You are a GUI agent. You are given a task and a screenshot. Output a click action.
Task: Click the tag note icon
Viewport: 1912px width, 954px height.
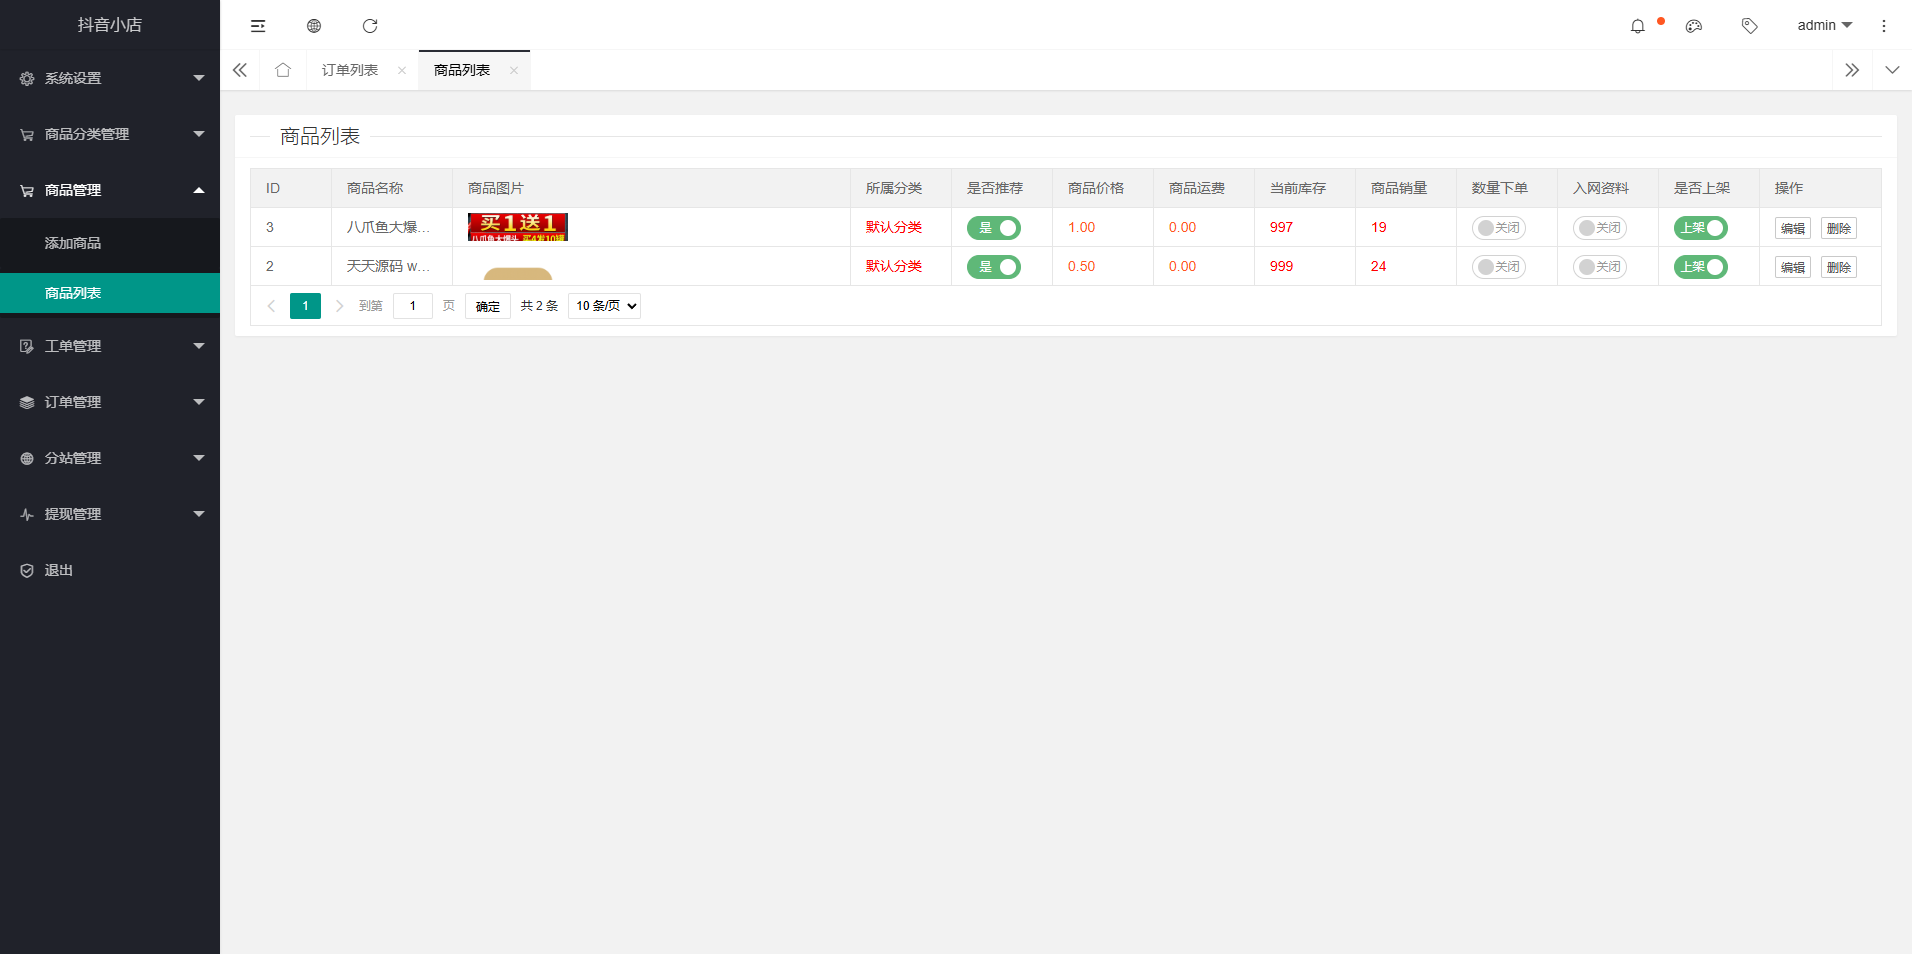(x=1749, y=26)
